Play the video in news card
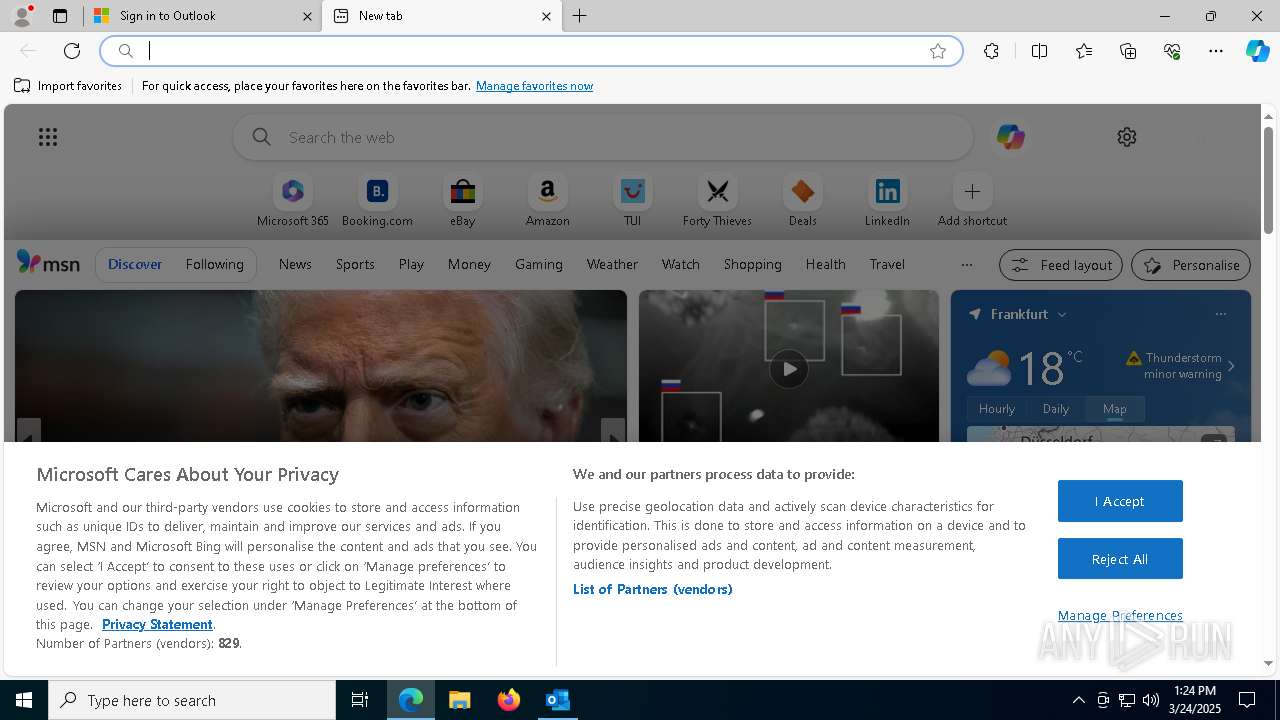1280x720 pixels. (x=789, y=369)
